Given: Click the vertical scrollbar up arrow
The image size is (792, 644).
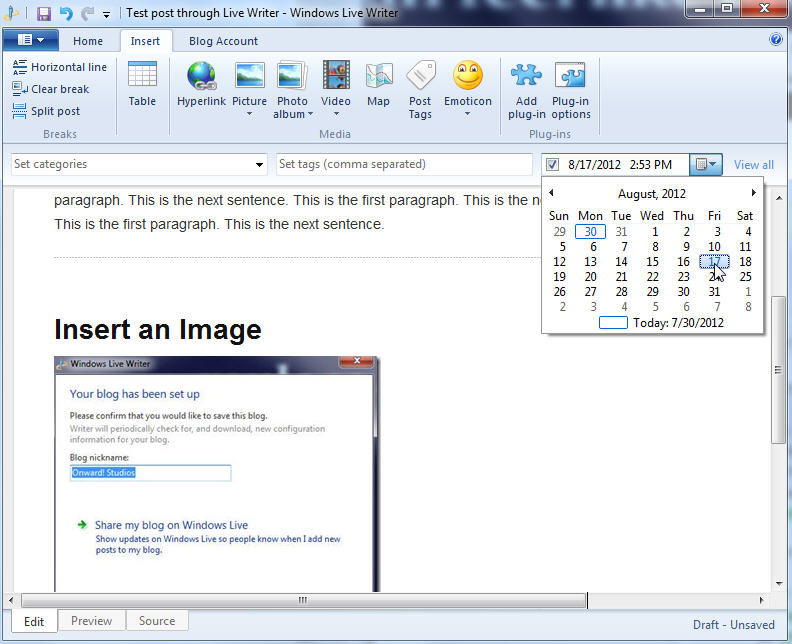Looking at the screenshot, I should click(778, 198).
